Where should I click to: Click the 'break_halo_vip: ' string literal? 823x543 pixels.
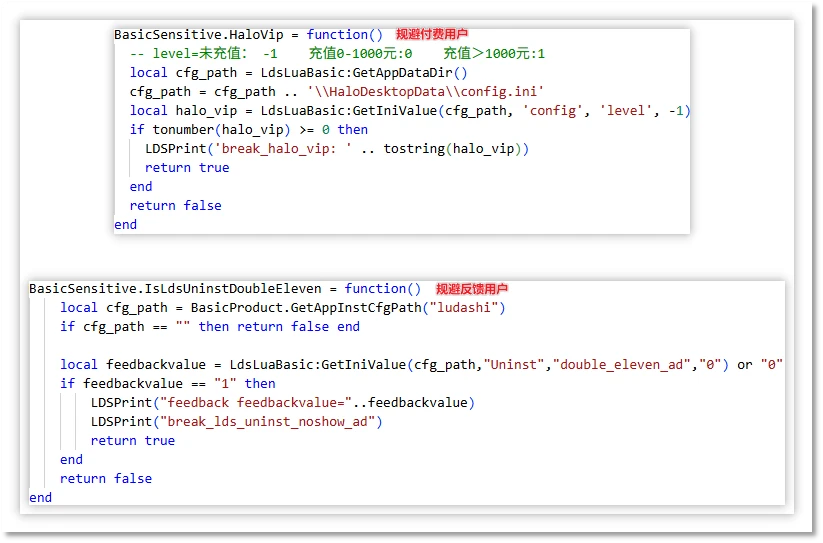(283, 148)
